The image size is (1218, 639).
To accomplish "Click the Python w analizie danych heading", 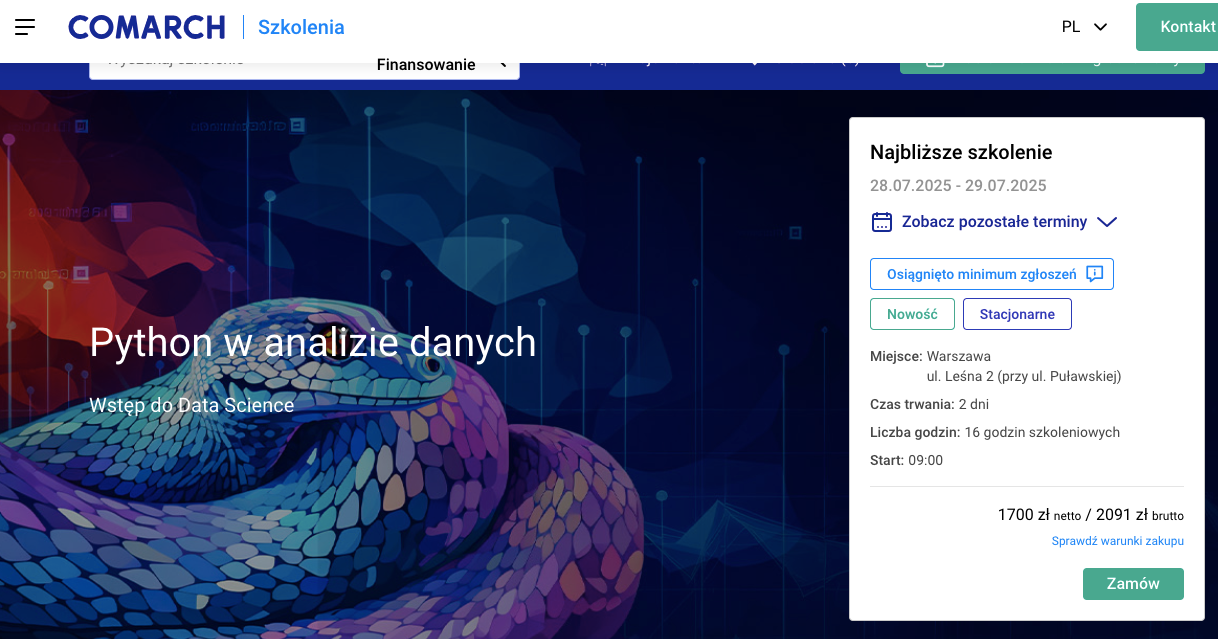I will (x=313, y=343).
